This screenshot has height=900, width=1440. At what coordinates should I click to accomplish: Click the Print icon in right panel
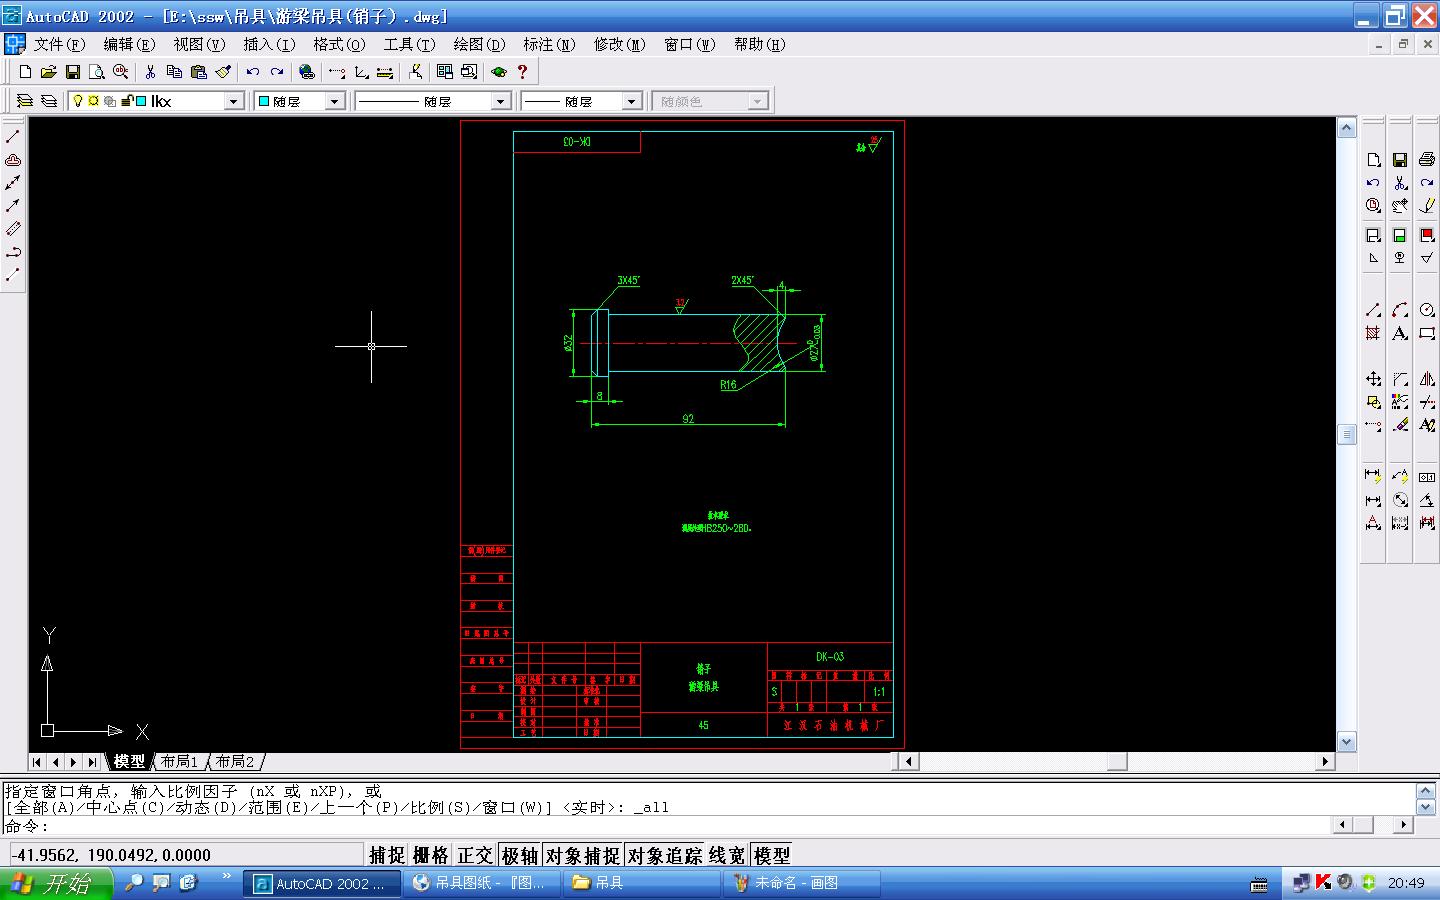pos(1427,160)
